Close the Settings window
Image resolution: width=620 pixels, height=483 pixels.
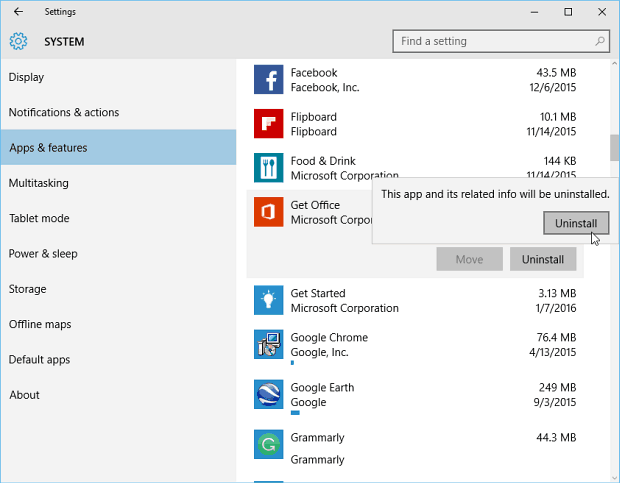(x=602, y=12)
